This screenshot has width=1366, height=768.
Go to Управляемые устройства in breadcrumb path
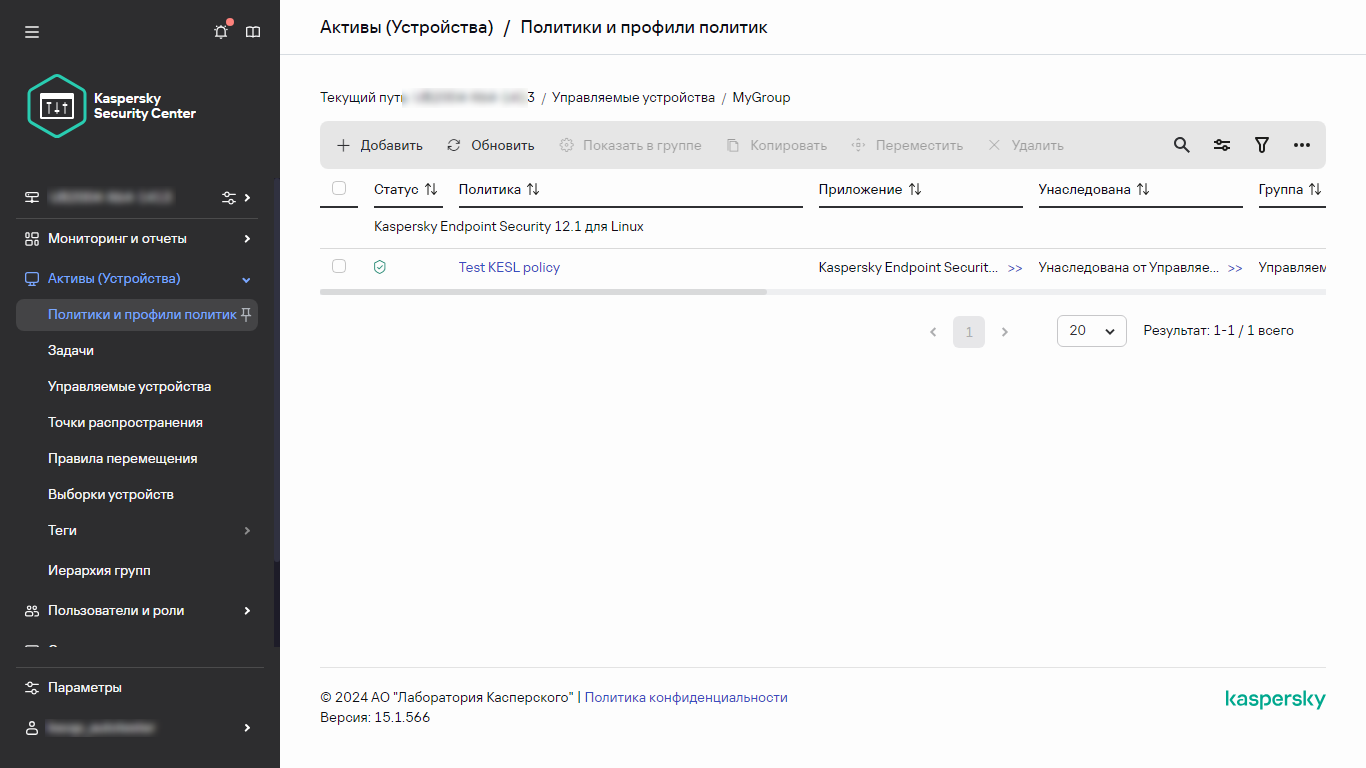pyautogui.click(x=634, y=97)
